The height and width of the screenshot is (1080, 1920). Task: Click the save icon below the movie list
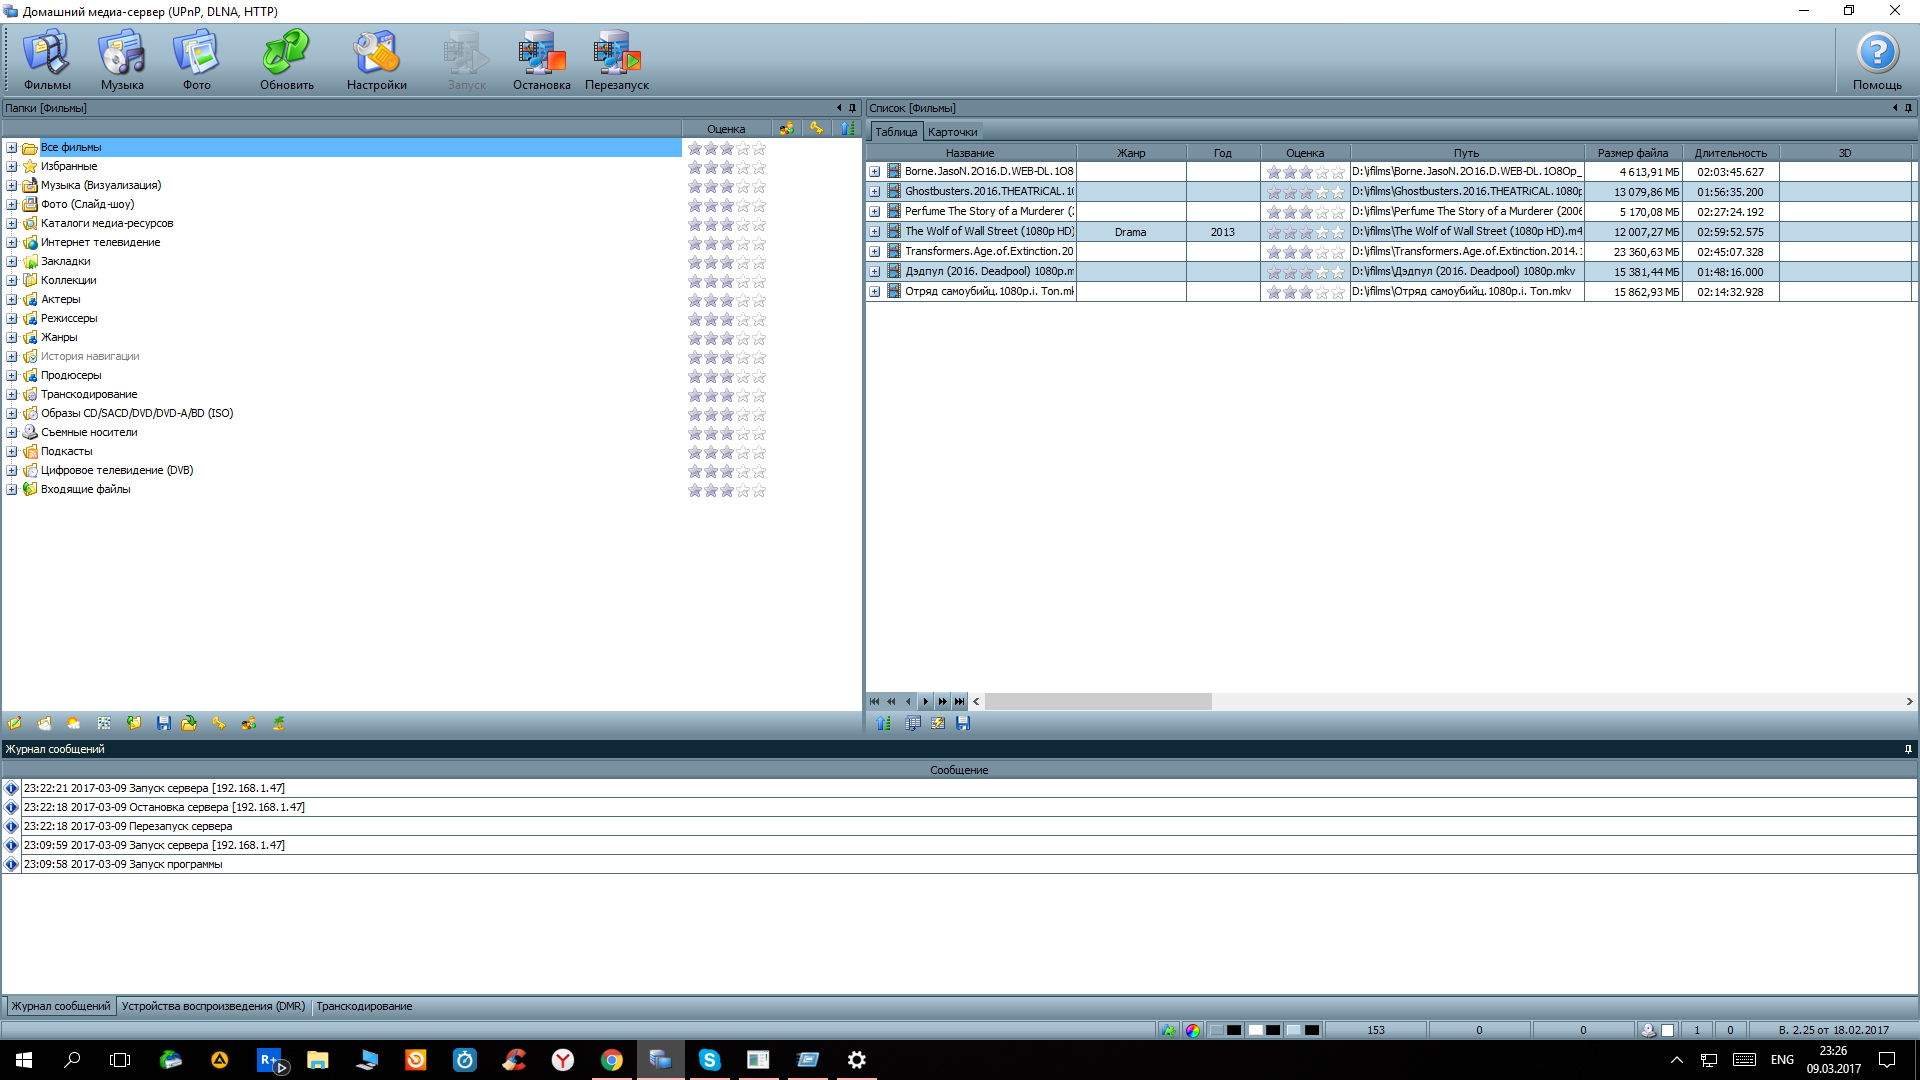click(963, 723)
